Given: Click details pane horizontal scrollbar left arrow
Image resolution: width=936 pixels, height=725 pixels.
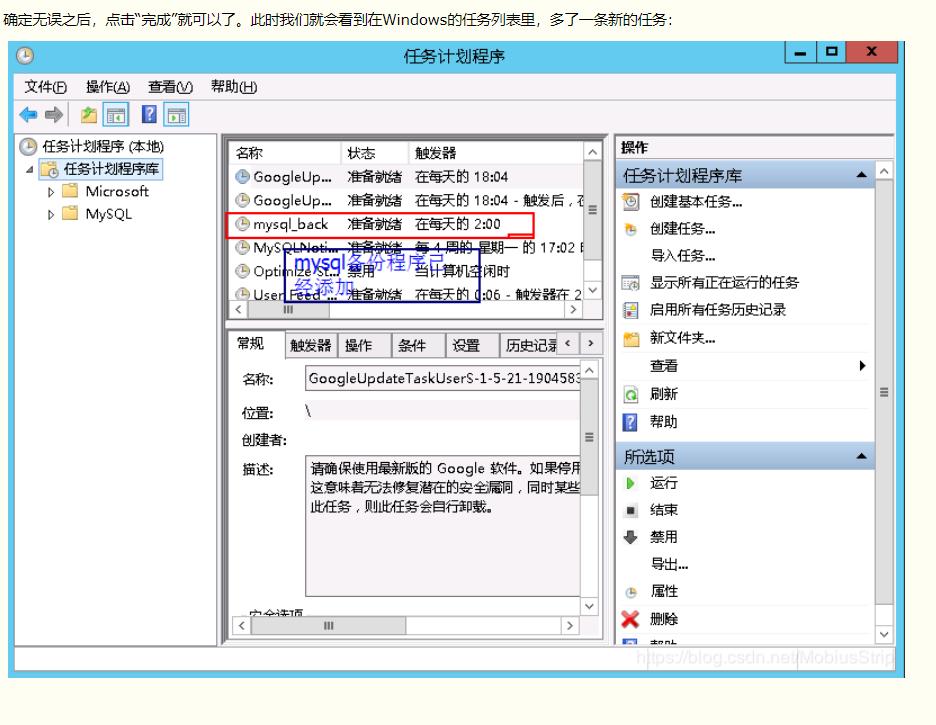Looking at the screenshot, I should 241,625.
